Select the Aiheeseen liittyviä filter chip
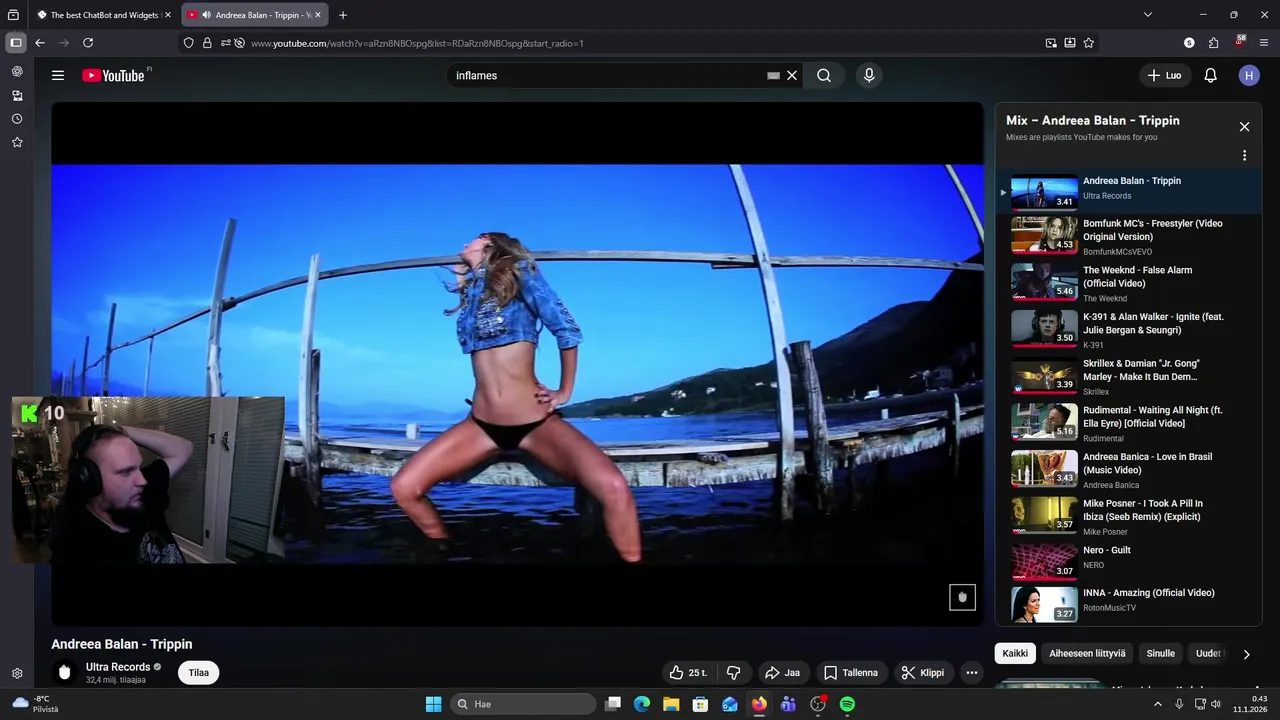 [1087, 653]
